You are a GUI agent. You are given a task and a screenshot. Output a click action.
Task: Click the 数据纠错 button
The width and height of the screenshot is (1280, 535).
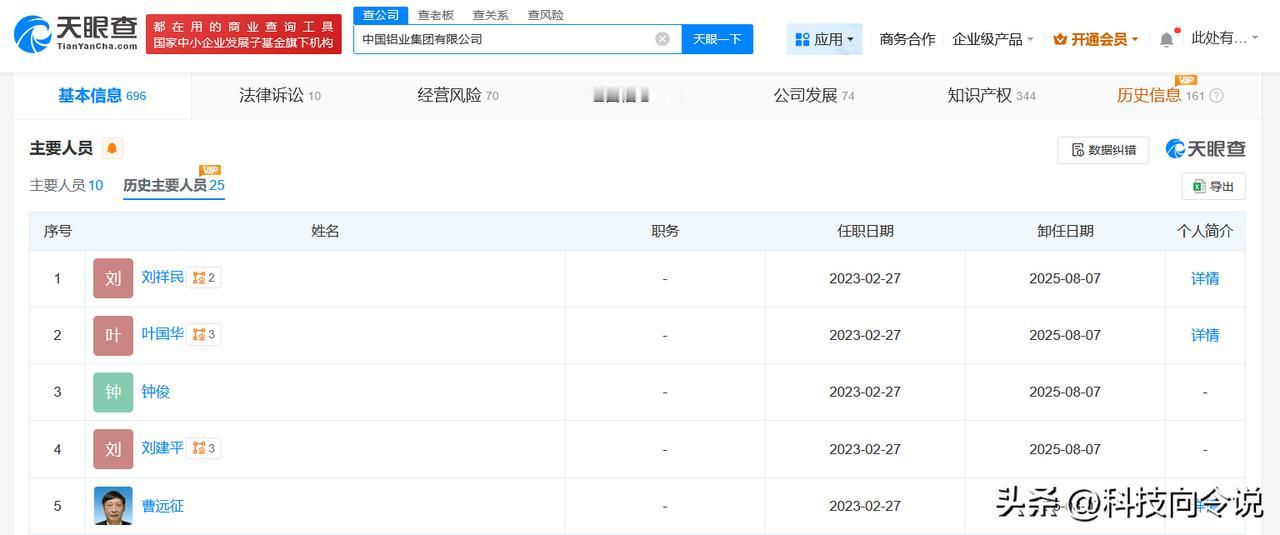click(x=1103, y=150)
